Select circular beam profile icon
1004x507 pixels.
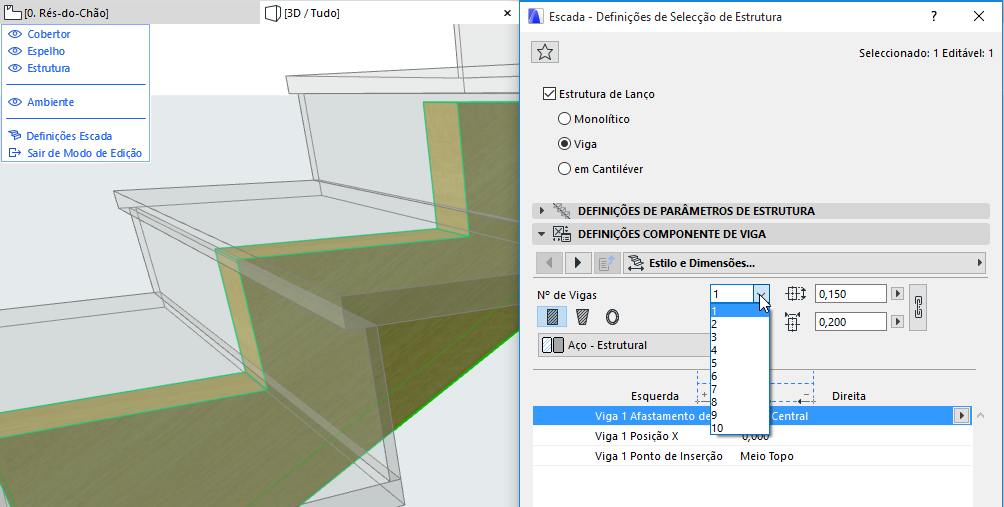point(612,318)
